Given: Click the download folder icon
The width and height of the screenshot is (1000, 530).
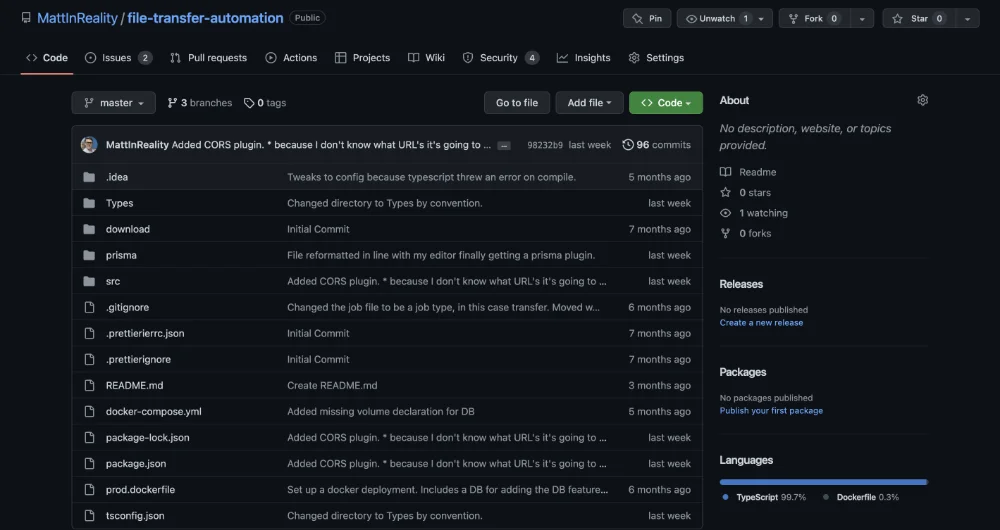Looking at the screenshot, I should pyautogui.click(x=89, y=229).
